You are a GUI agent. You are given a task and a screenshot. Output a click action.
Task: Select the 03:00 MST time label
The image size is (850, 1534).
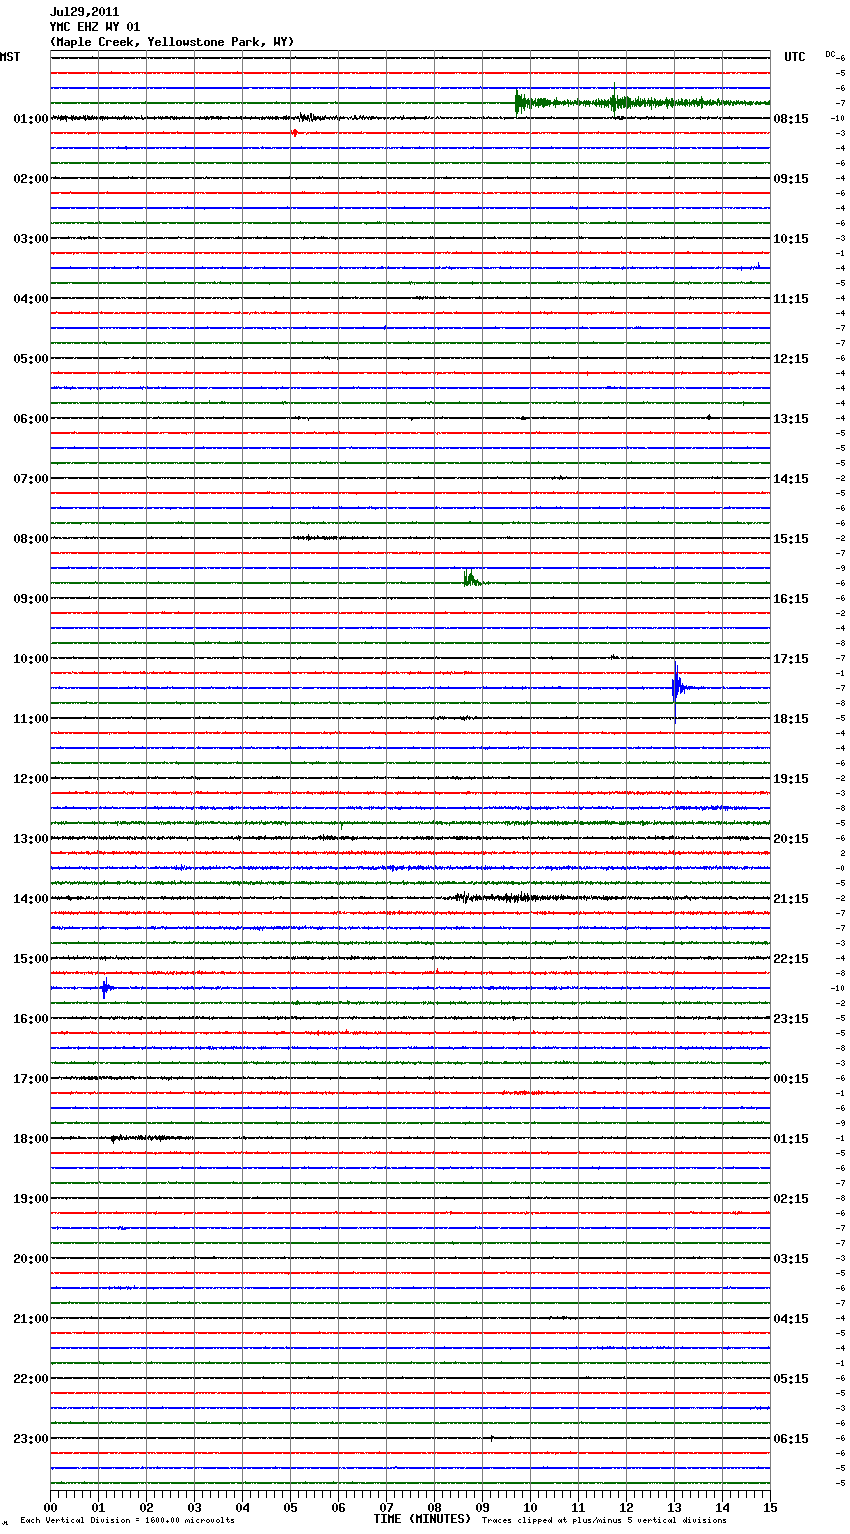pyautogui.click(x=31, y=239)
